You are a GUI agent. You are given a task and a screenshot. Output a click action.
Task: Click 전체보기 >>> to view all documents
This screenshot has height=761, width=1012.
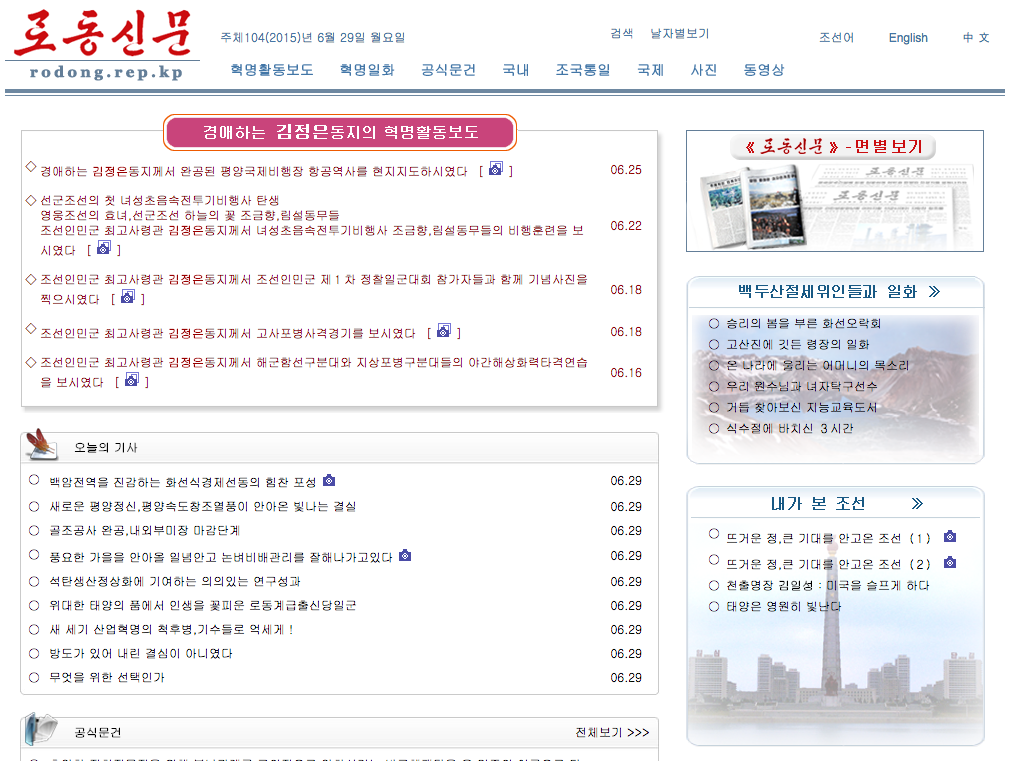(611, 733)
